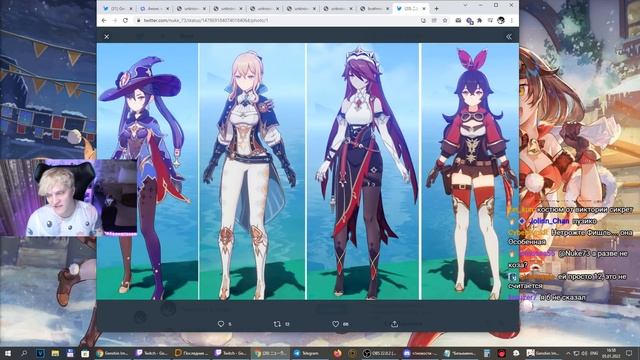Click chat message 'костюм от виктории сикрет'
The image size is (640, 360).
584,209
